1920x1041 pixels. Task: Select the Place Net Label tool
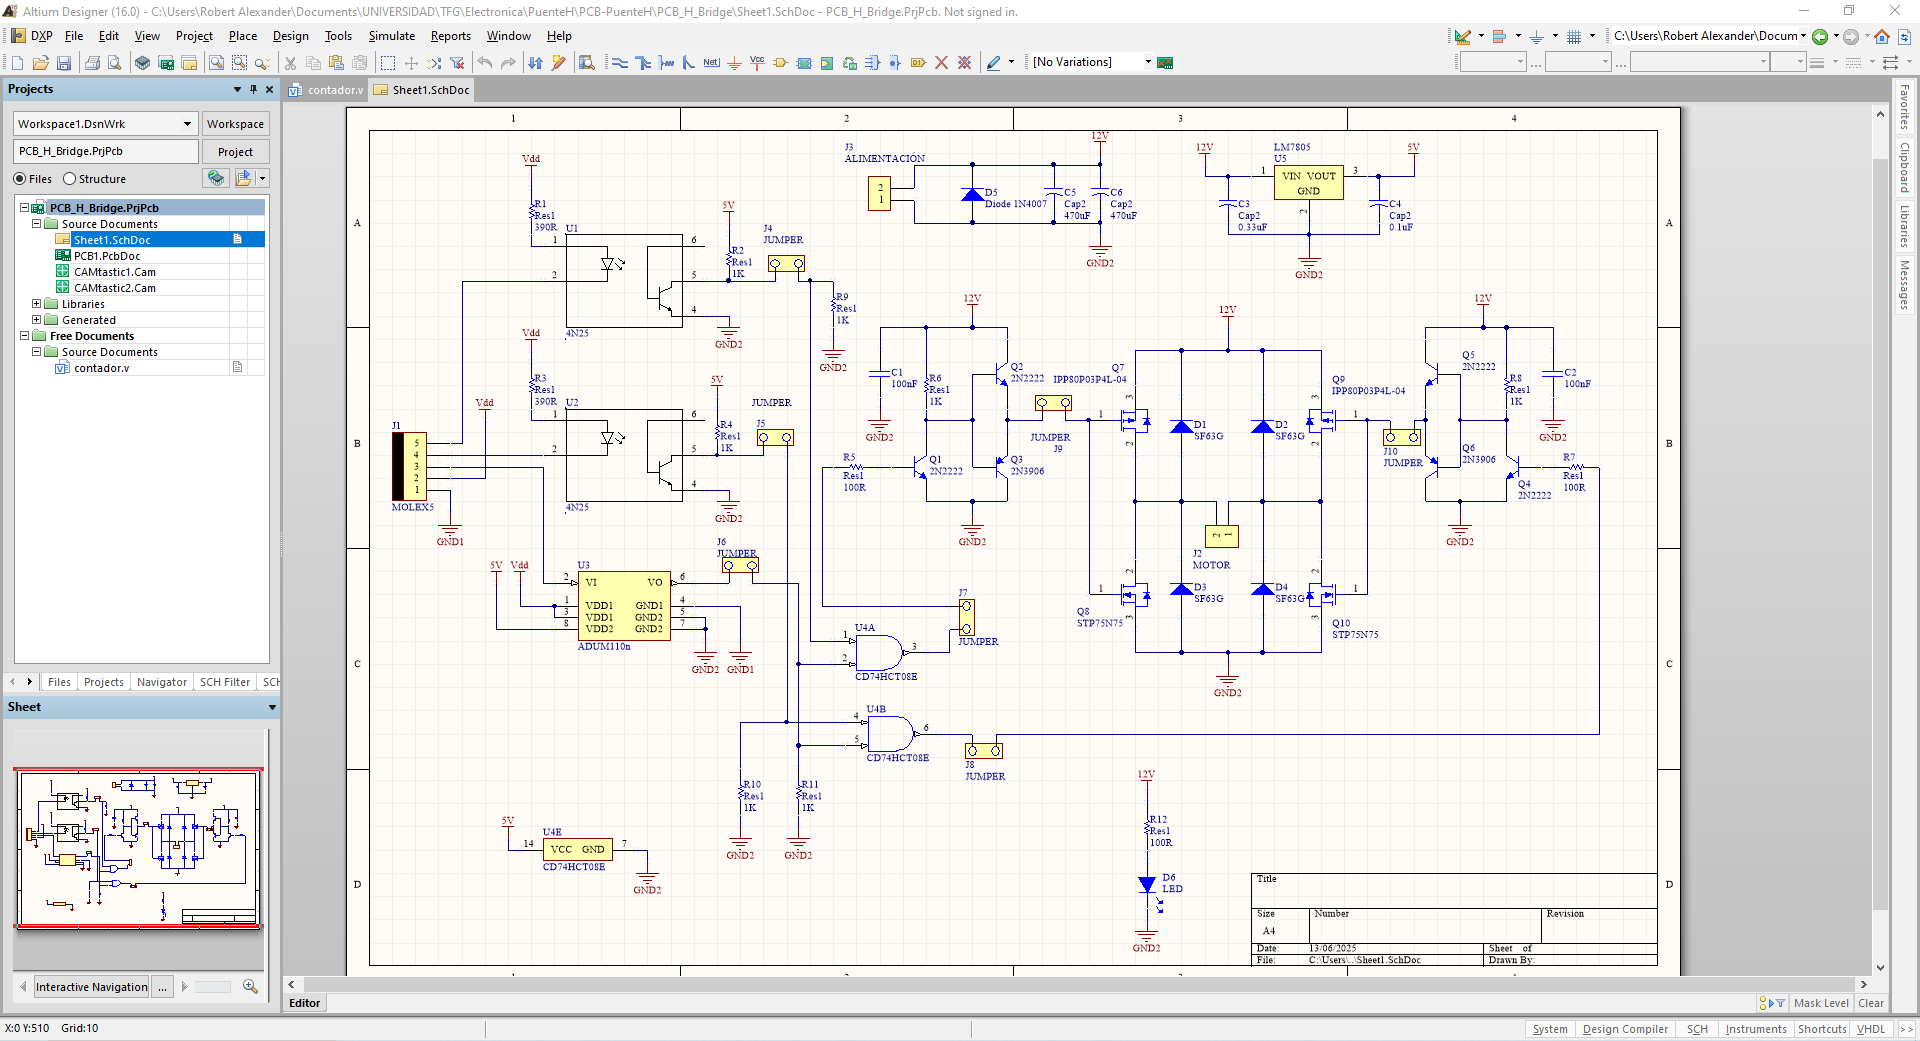pos(711,63)
